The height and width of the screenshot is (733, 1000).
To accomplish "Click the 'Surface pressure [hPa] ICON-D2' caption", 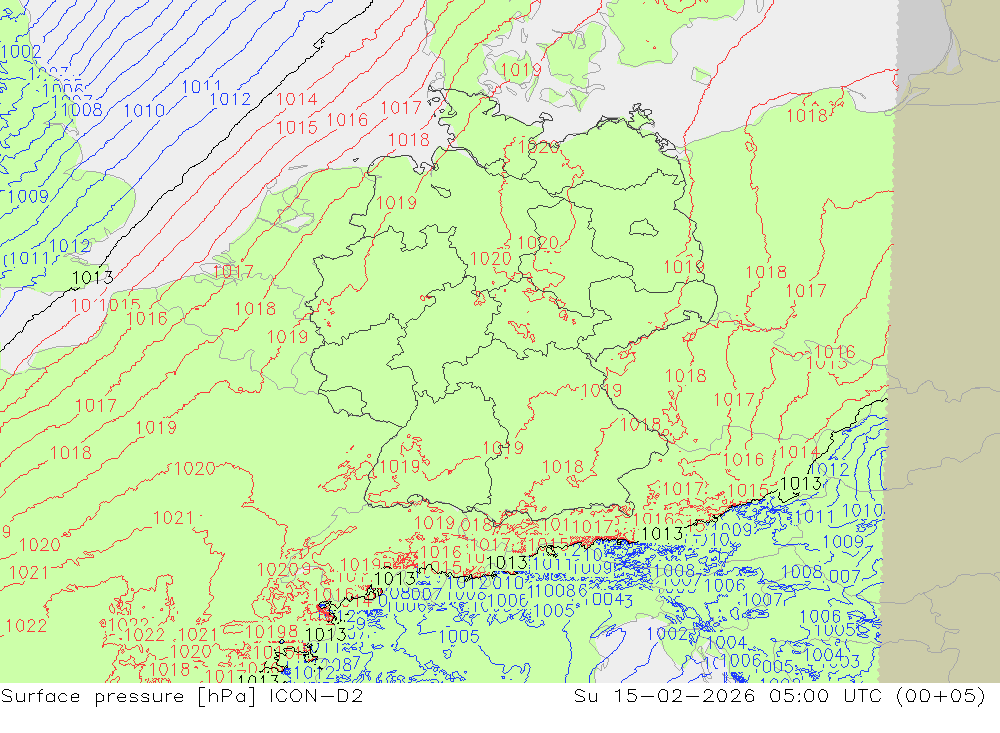I will point(182,695).
